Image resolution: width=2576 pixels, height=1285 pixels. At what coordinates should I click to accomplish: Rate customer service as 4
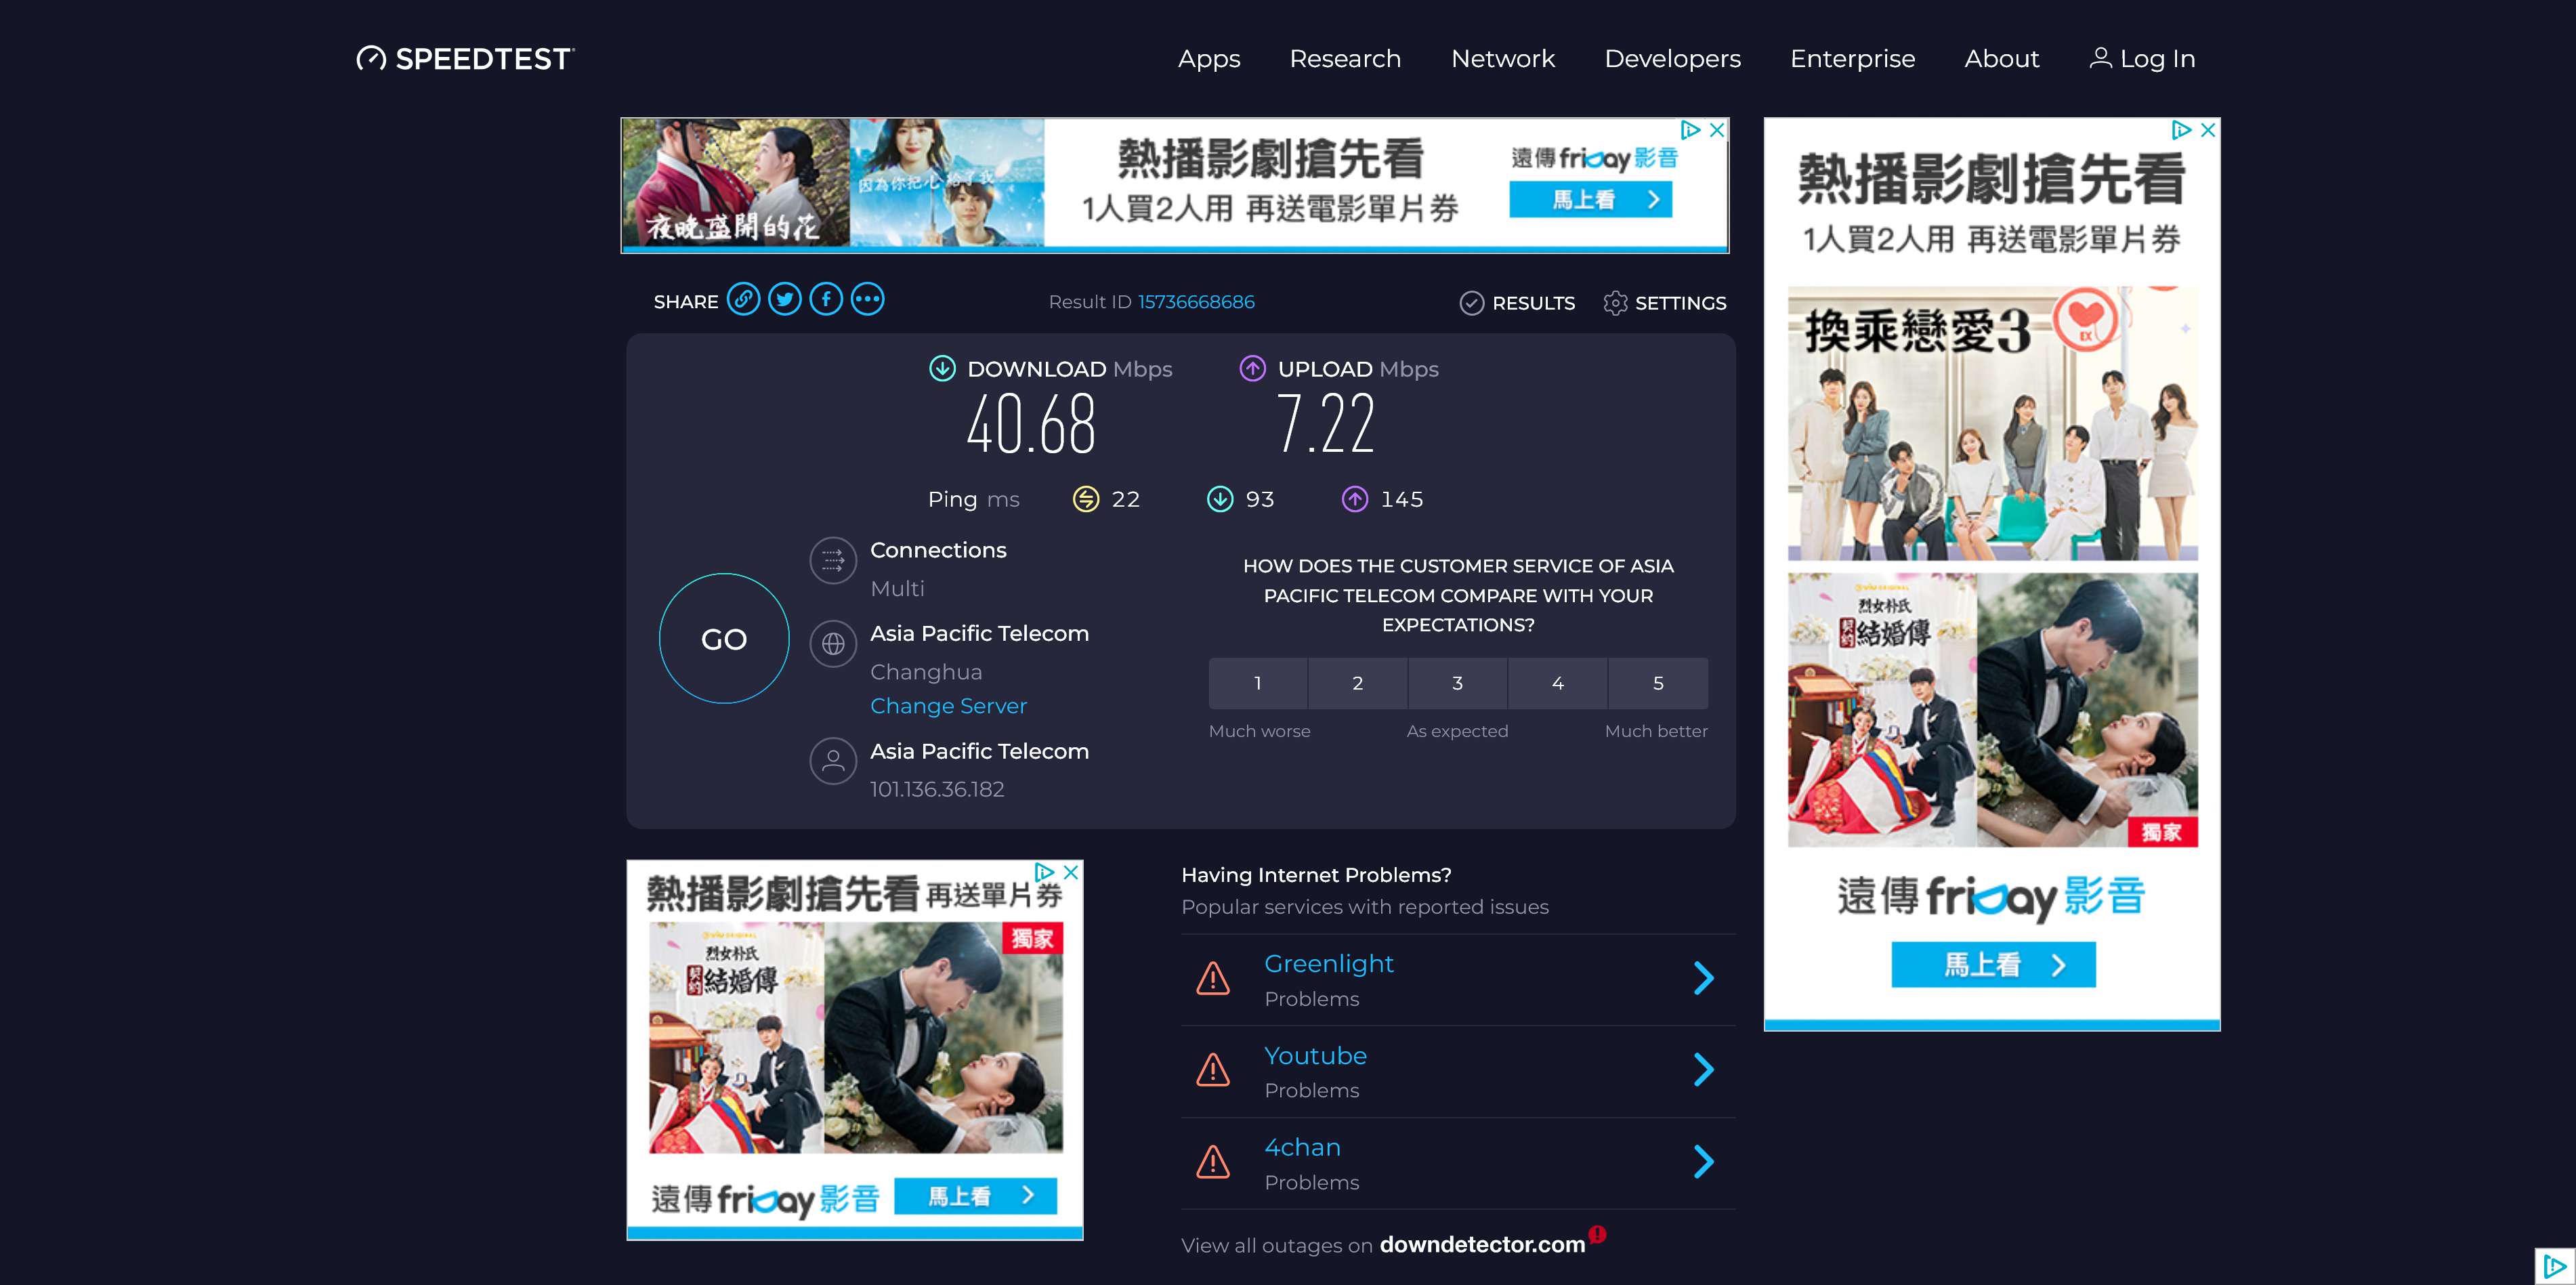1558,683
